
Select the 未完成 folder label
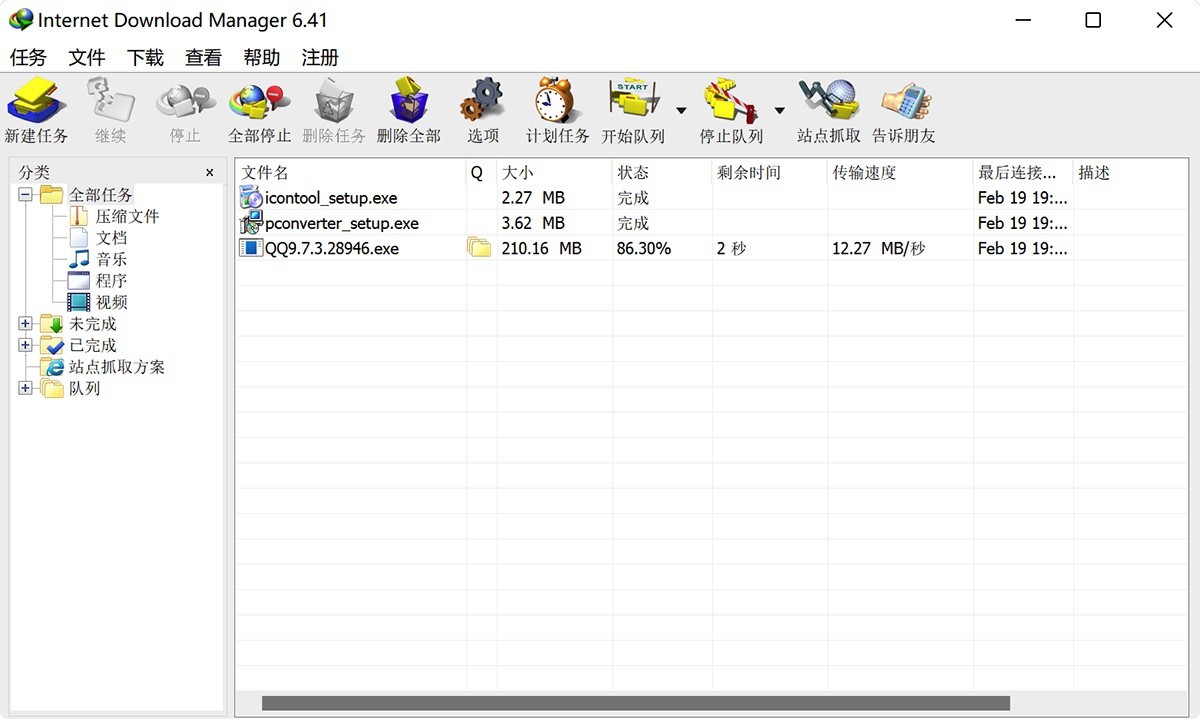click(93, 324)
